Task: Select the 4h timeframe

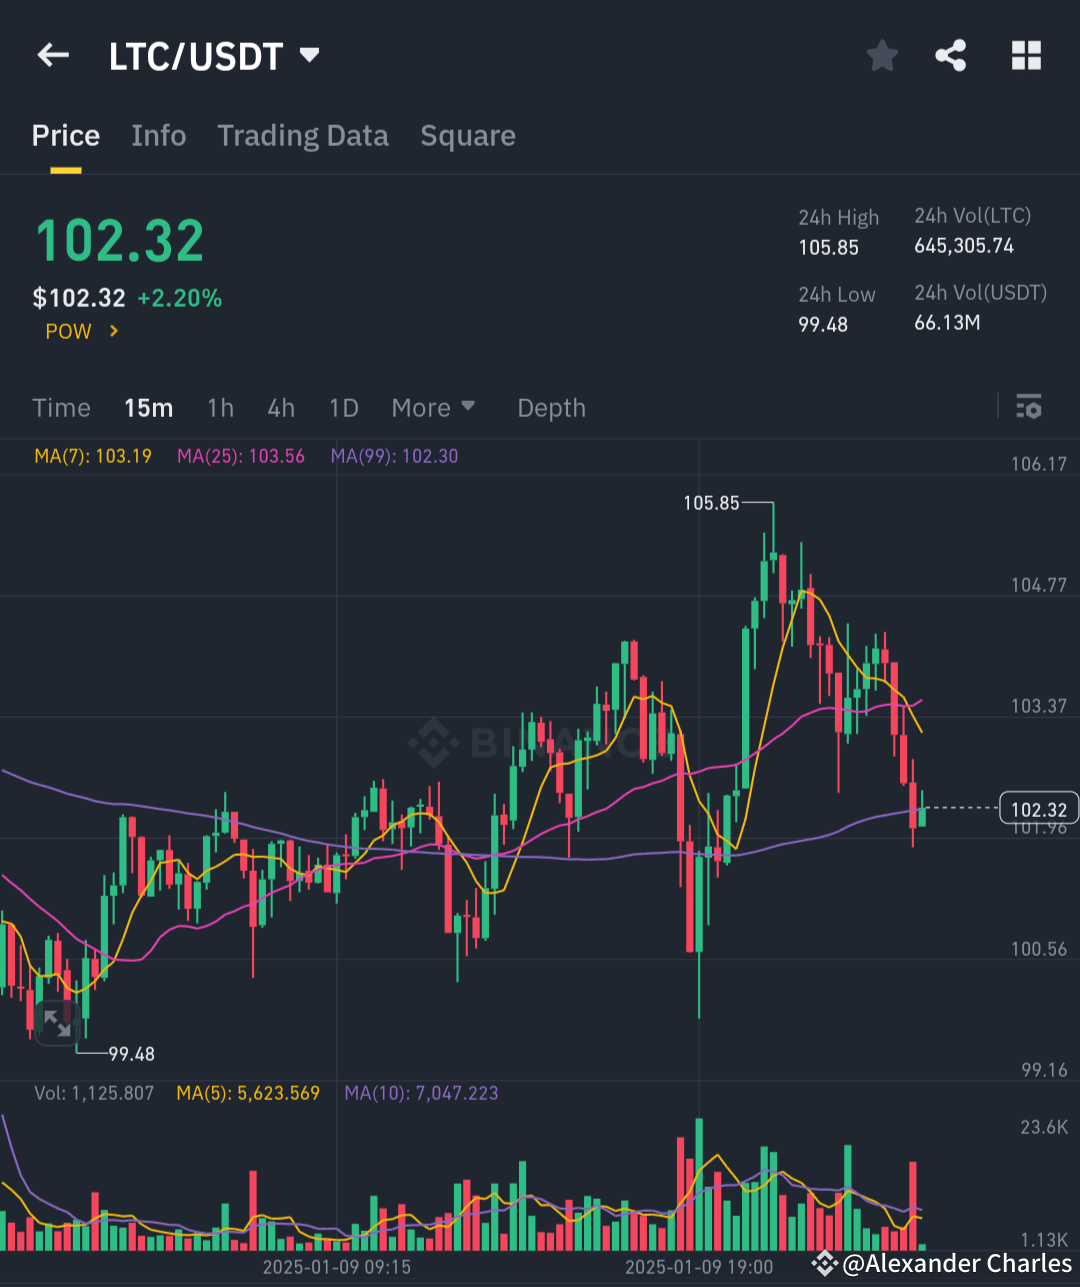Action: pyautogui.click(x=280, y=407)
